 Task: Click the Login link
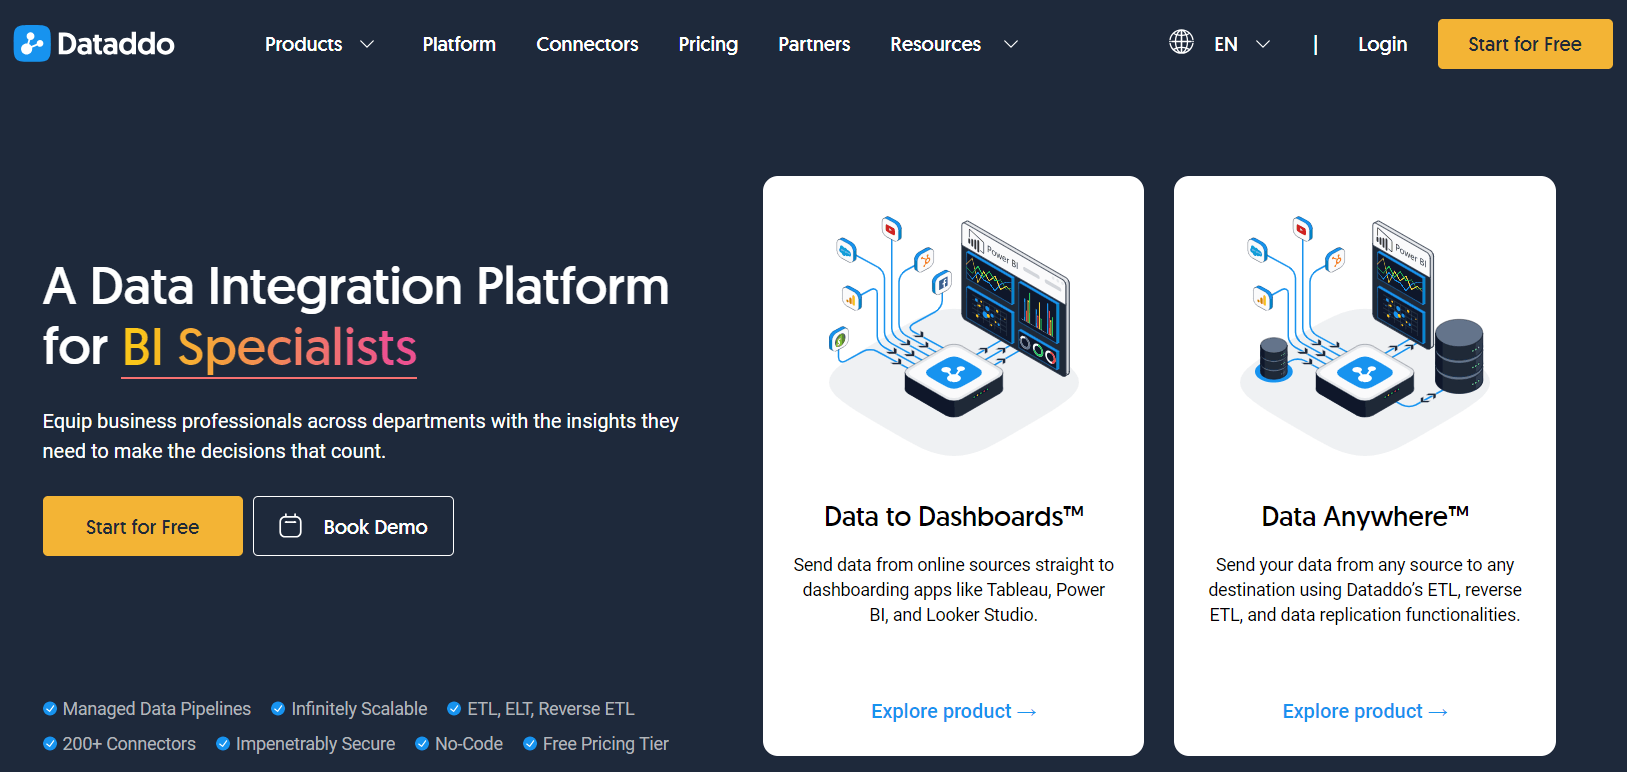coord(1383,44)
